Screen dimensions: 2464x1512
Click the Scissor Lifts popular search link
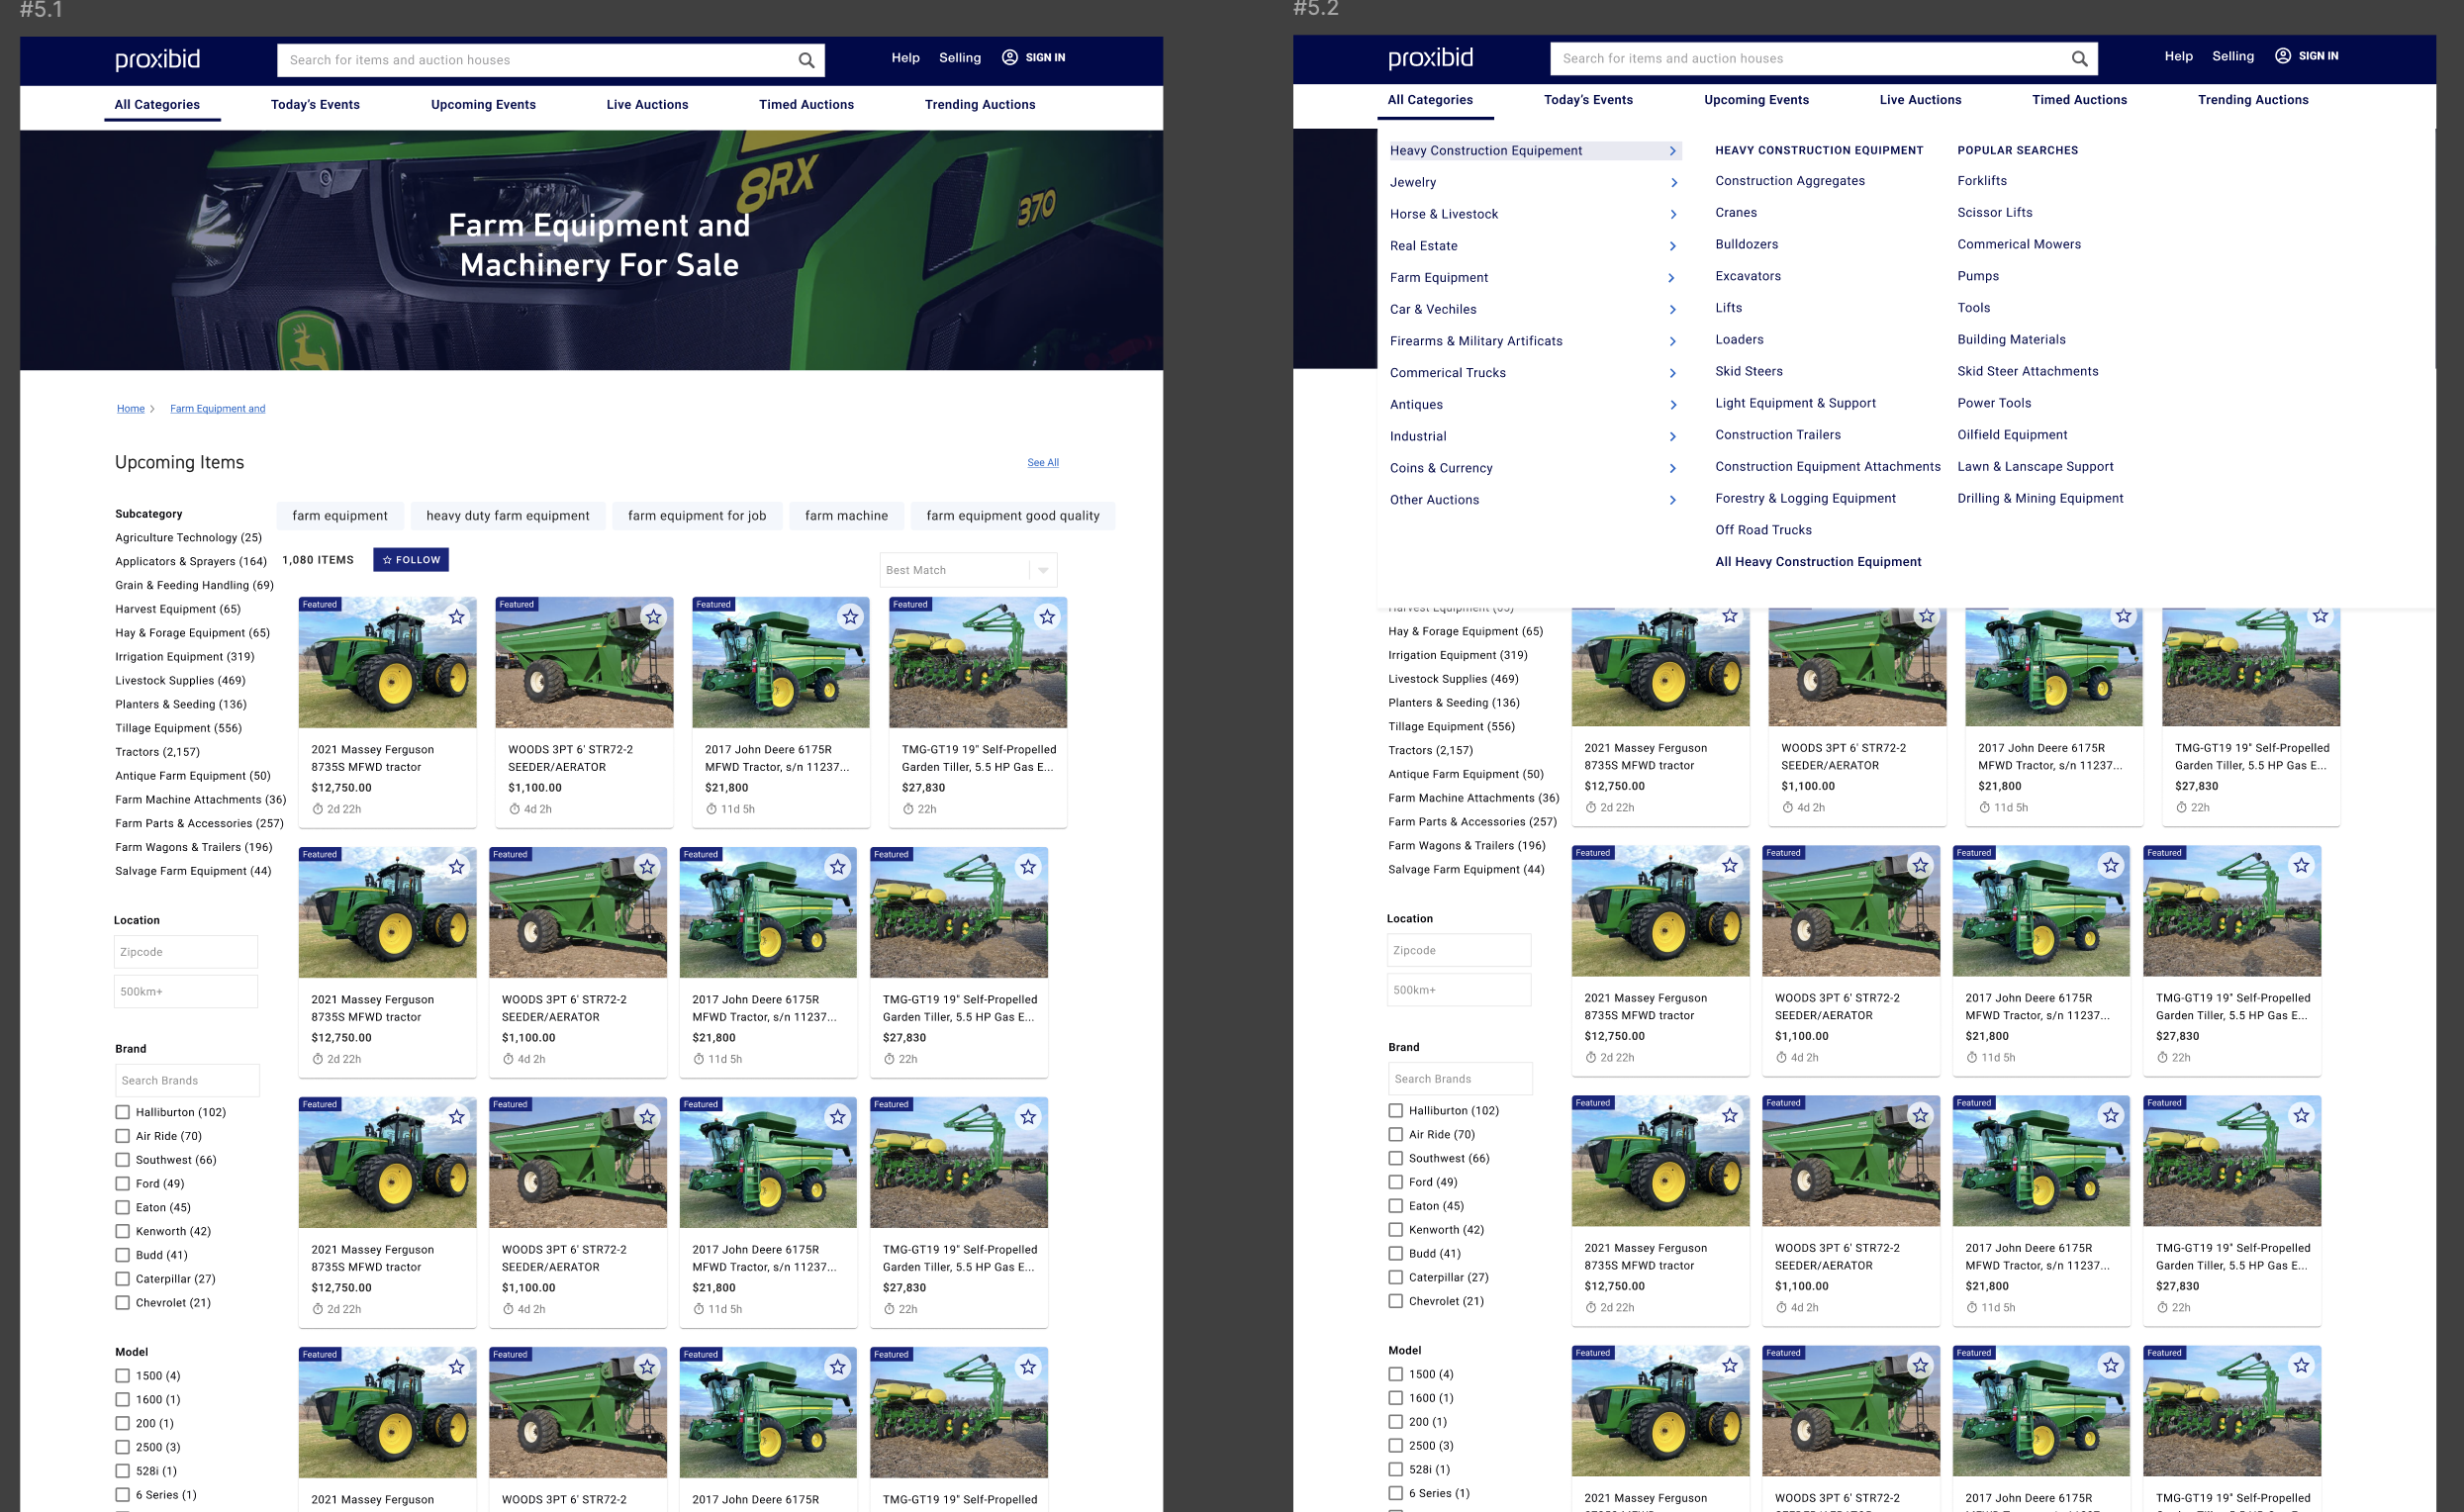1995,213
